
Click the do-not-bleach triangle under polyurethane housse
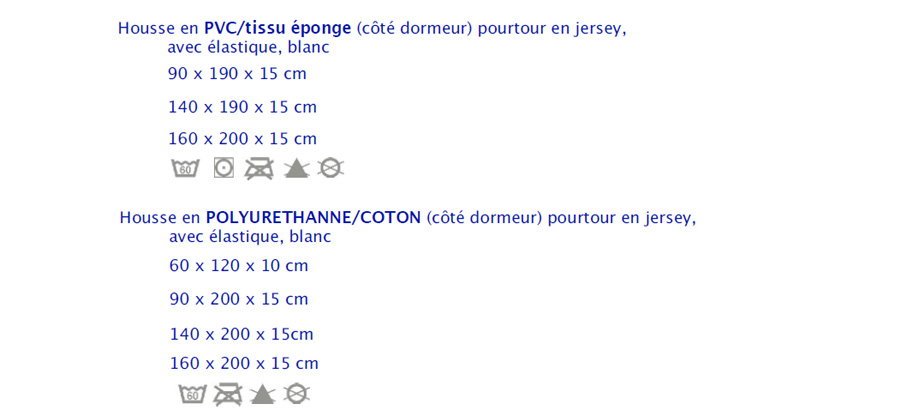(x=262, y=394)
